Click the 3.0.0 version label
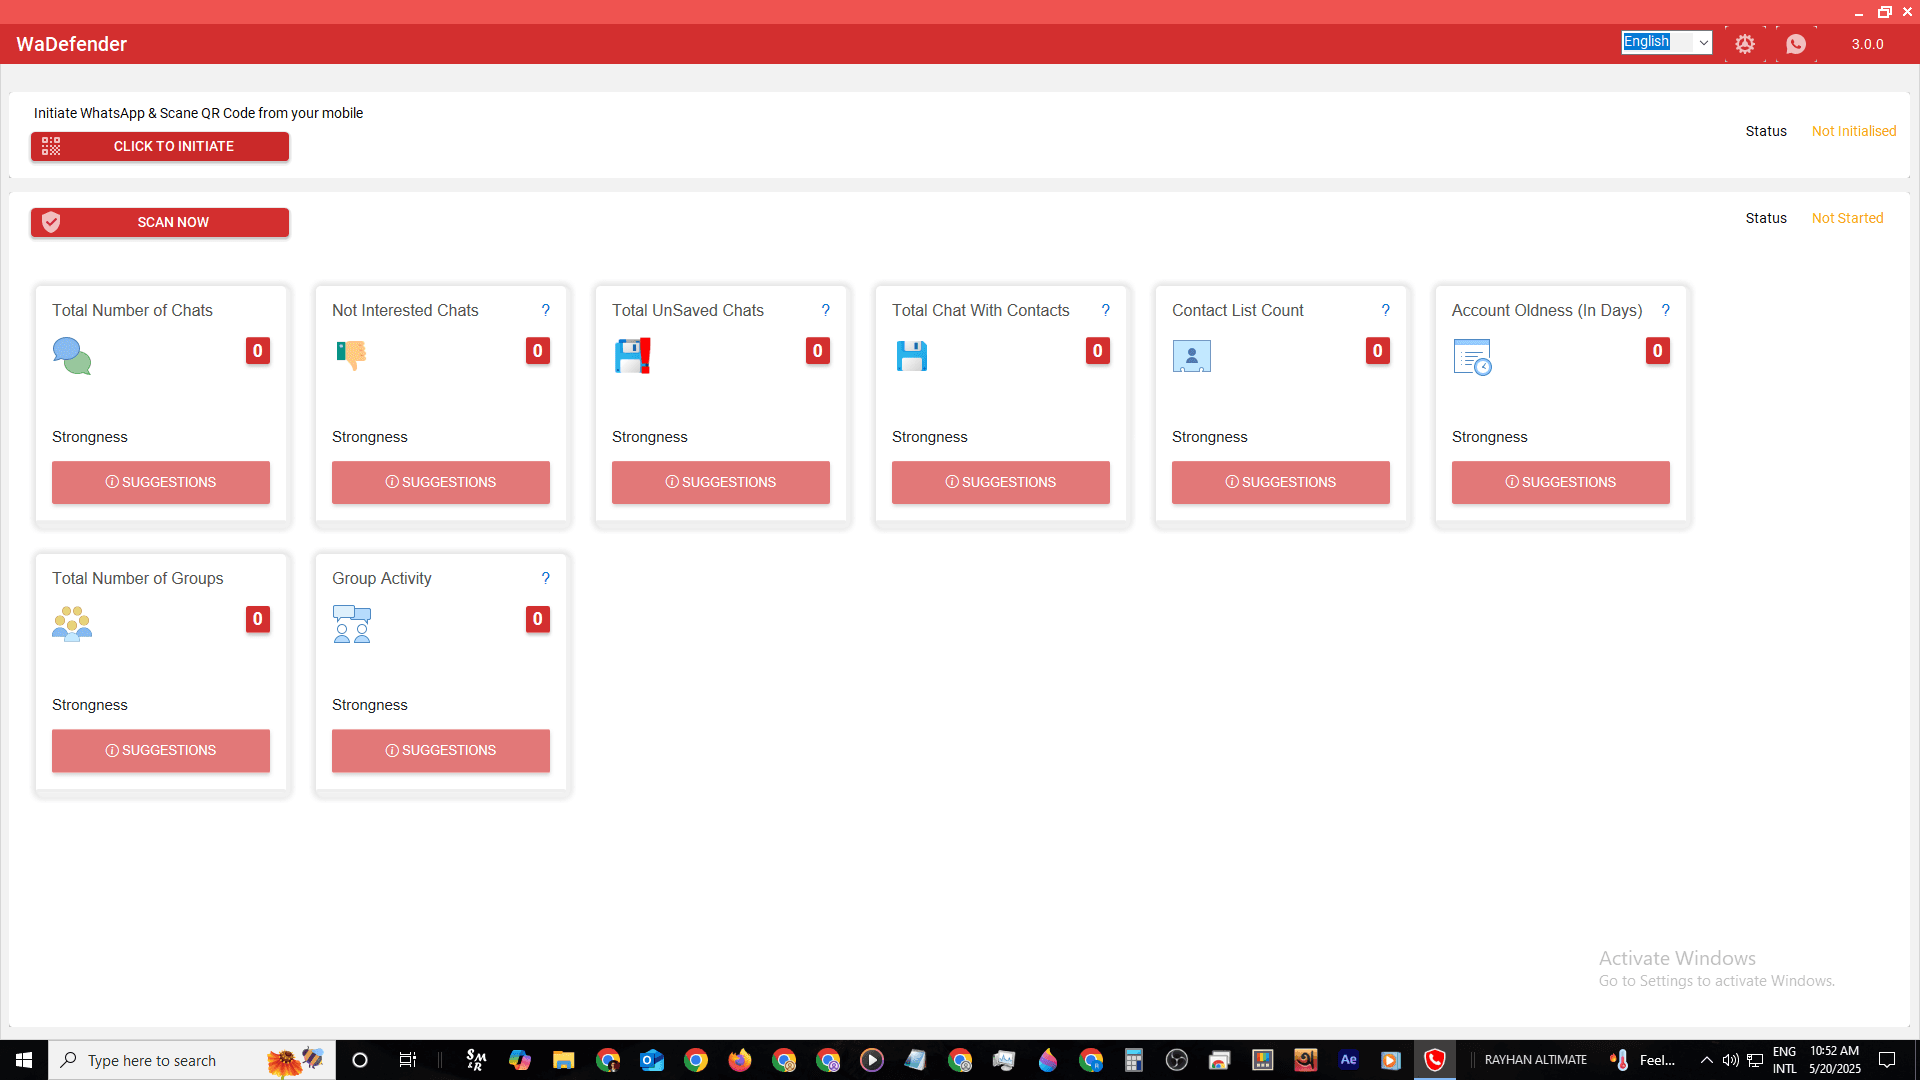Viewport: 1920px width, 1080px height. (x=1867, y=44)
